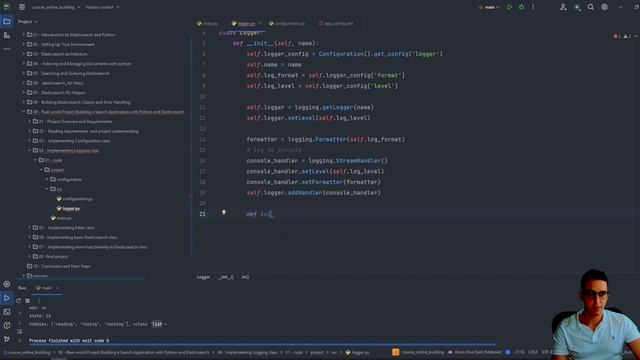Open the PyCharm app icon in the title bar
Viewport: 640px width, 360px height.
coord(7,7)
